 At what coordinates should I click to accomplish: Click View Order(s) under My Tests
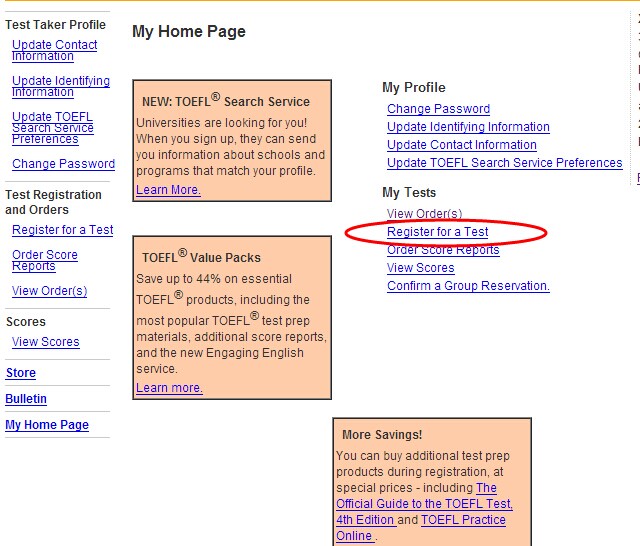(424, 214)
